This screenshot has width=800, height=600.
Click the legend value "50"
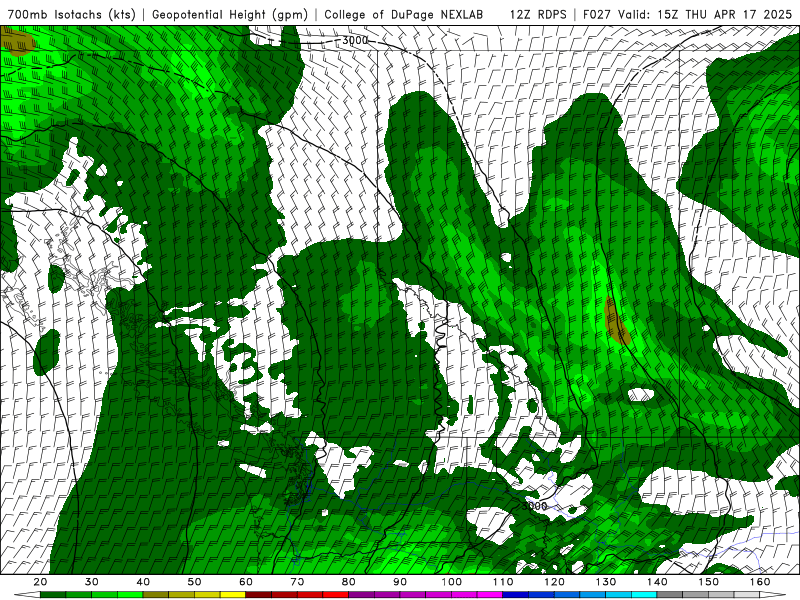[x=194, y=582]
